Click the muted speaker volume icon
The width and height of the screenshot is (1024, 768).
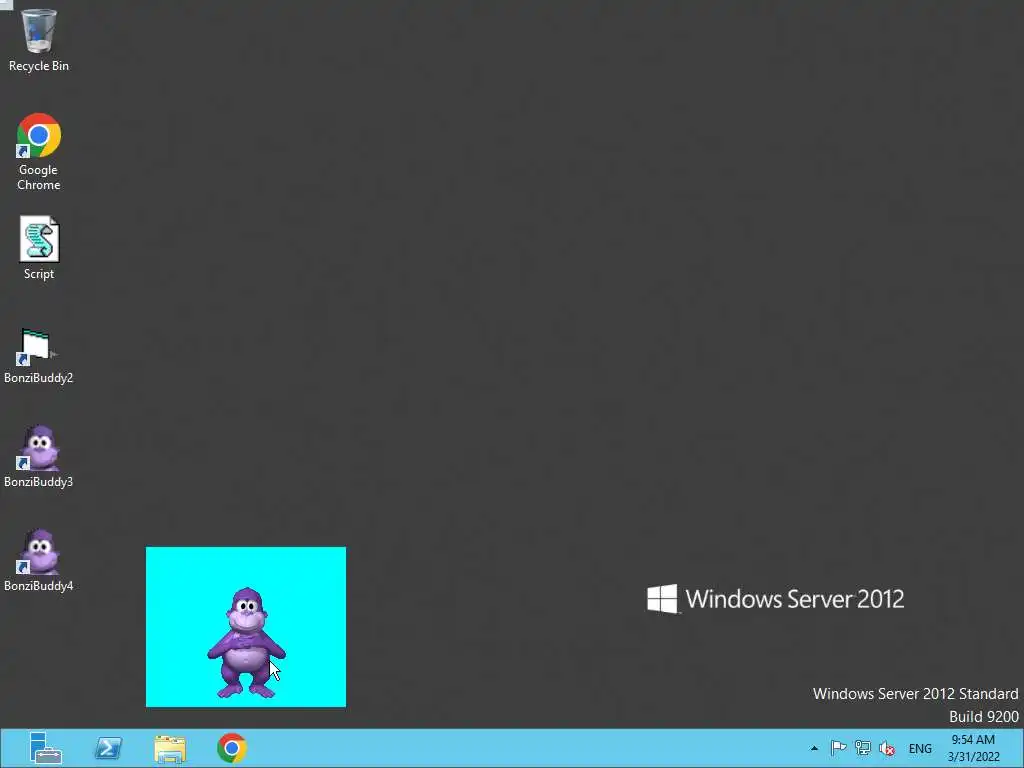[887, 748]
